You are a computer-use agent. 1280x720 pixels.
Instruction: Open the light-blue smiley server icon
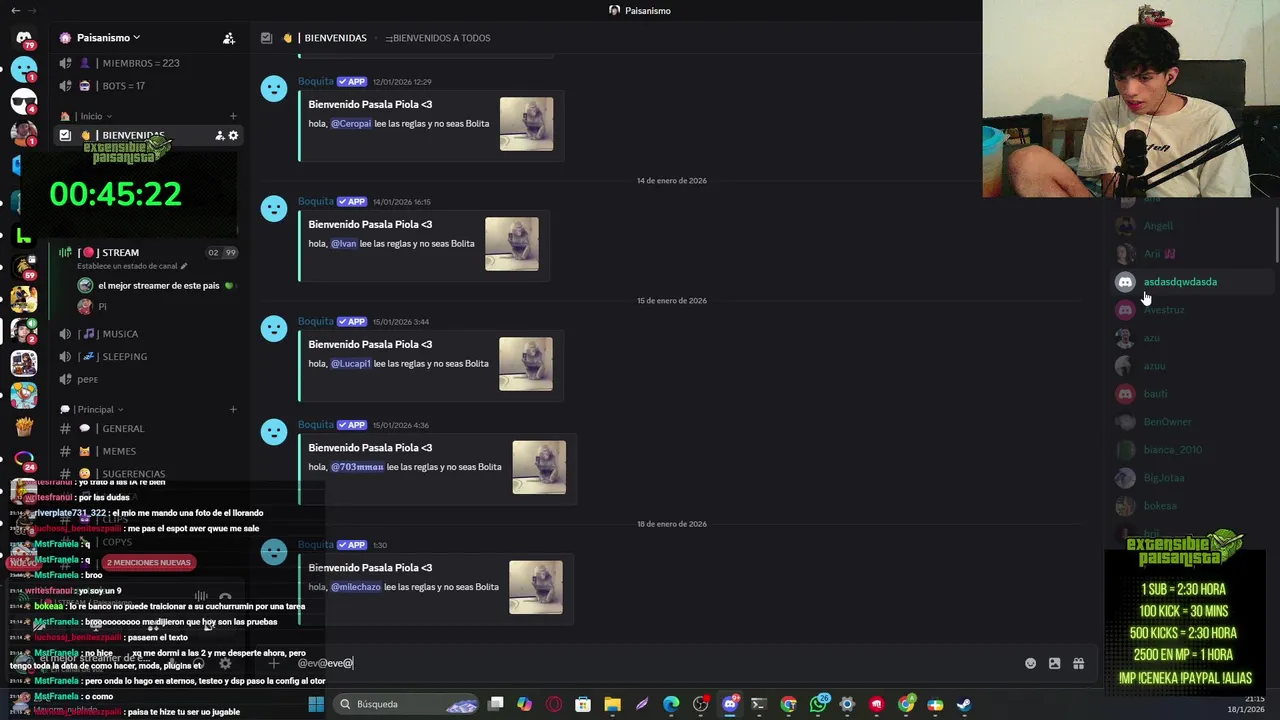click(x=24, y=70)
